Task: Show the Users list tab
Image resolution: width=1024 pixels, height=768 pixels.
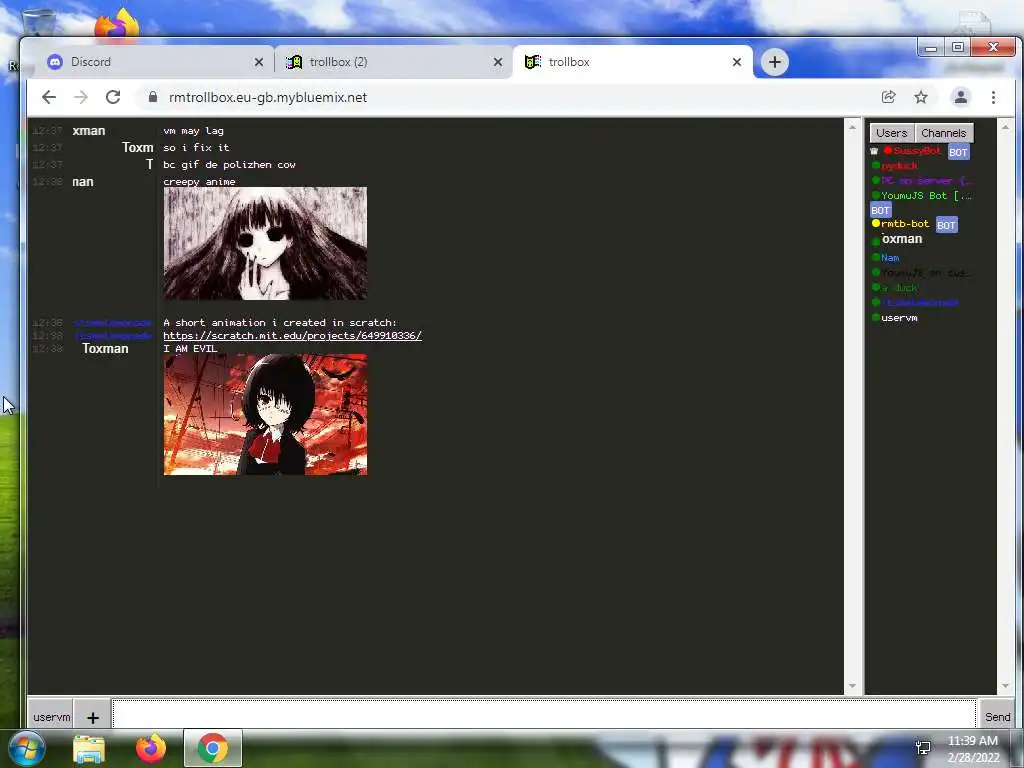Action: tap(891, 133)
